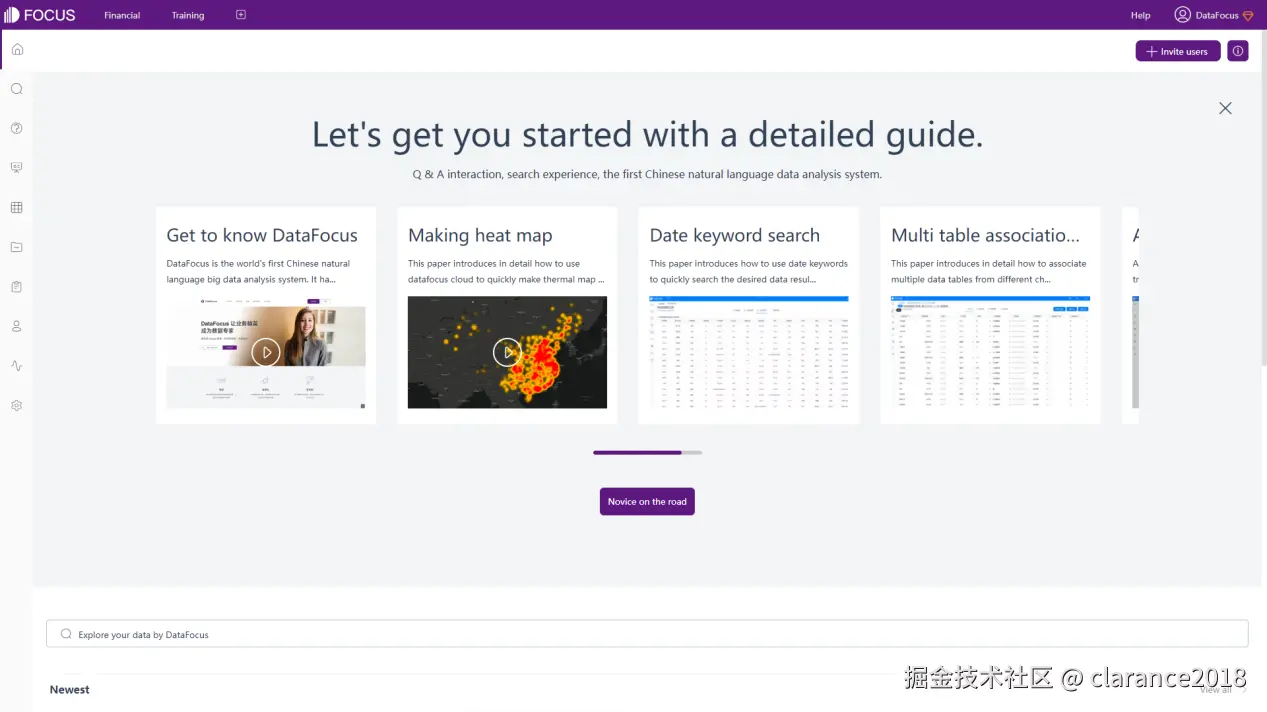The image size is (1267, 712).
Task: Click the page vertical scrollbar
Action: tap(1263, 200)
